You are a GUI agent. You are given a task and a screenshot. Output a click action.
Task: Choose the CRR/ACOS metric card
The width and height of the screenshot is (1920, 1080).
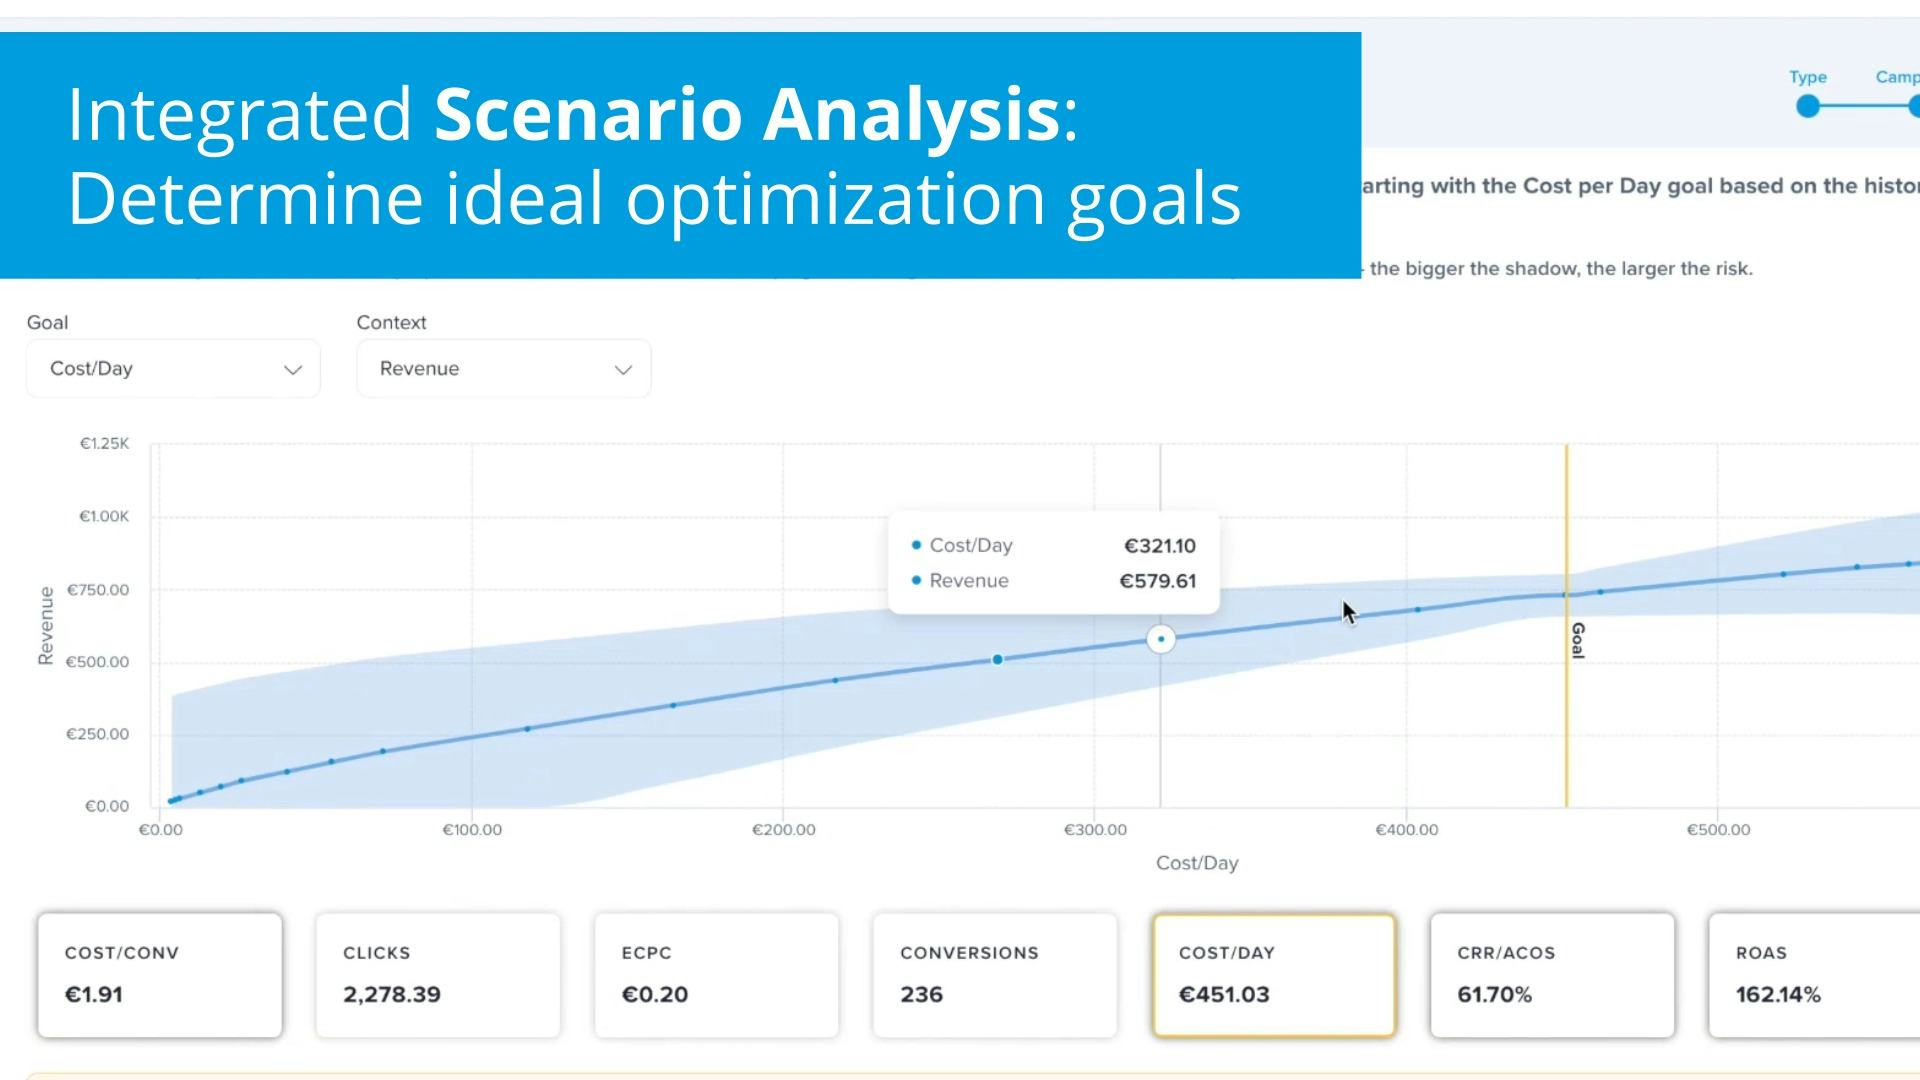1552,975
